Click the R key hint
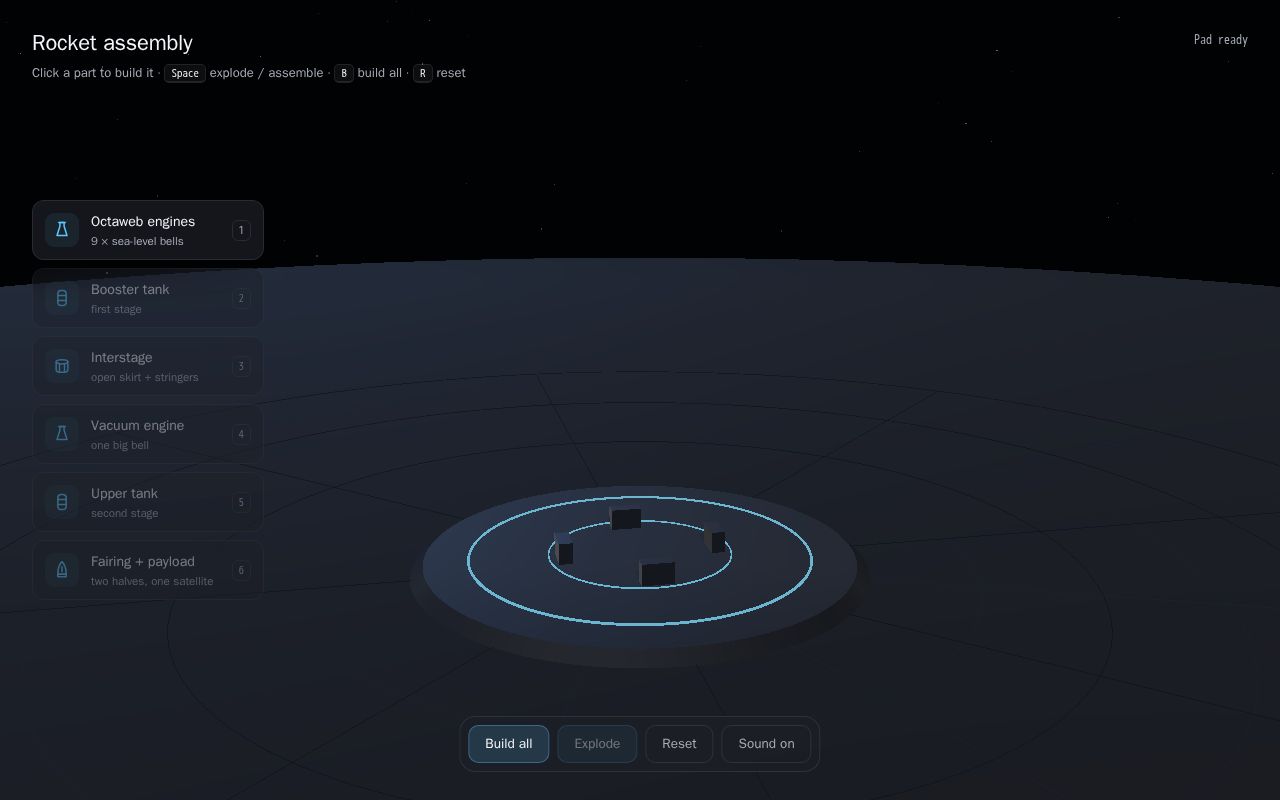The image size is (1280, 800). [423, 73]
